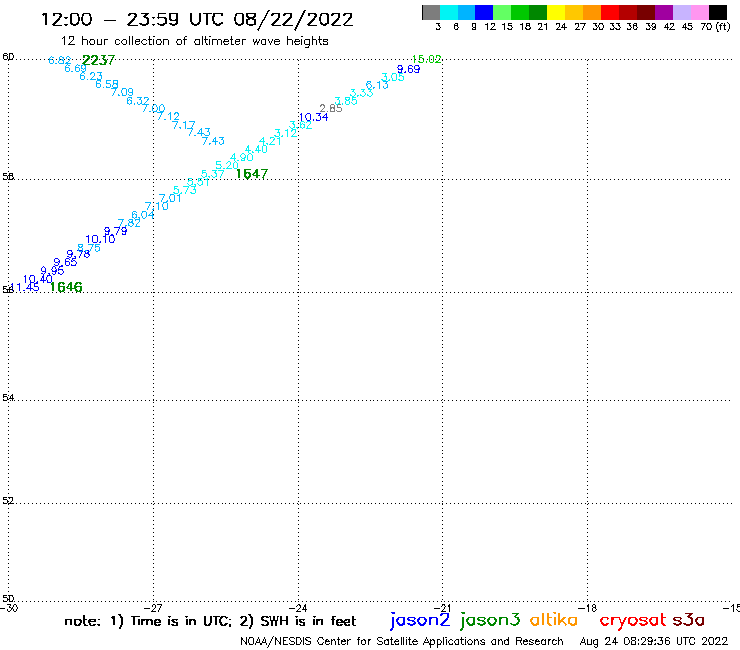Screen dimensions: 740x650
Task: Click the green time label 2237
Action: point(98,60)
